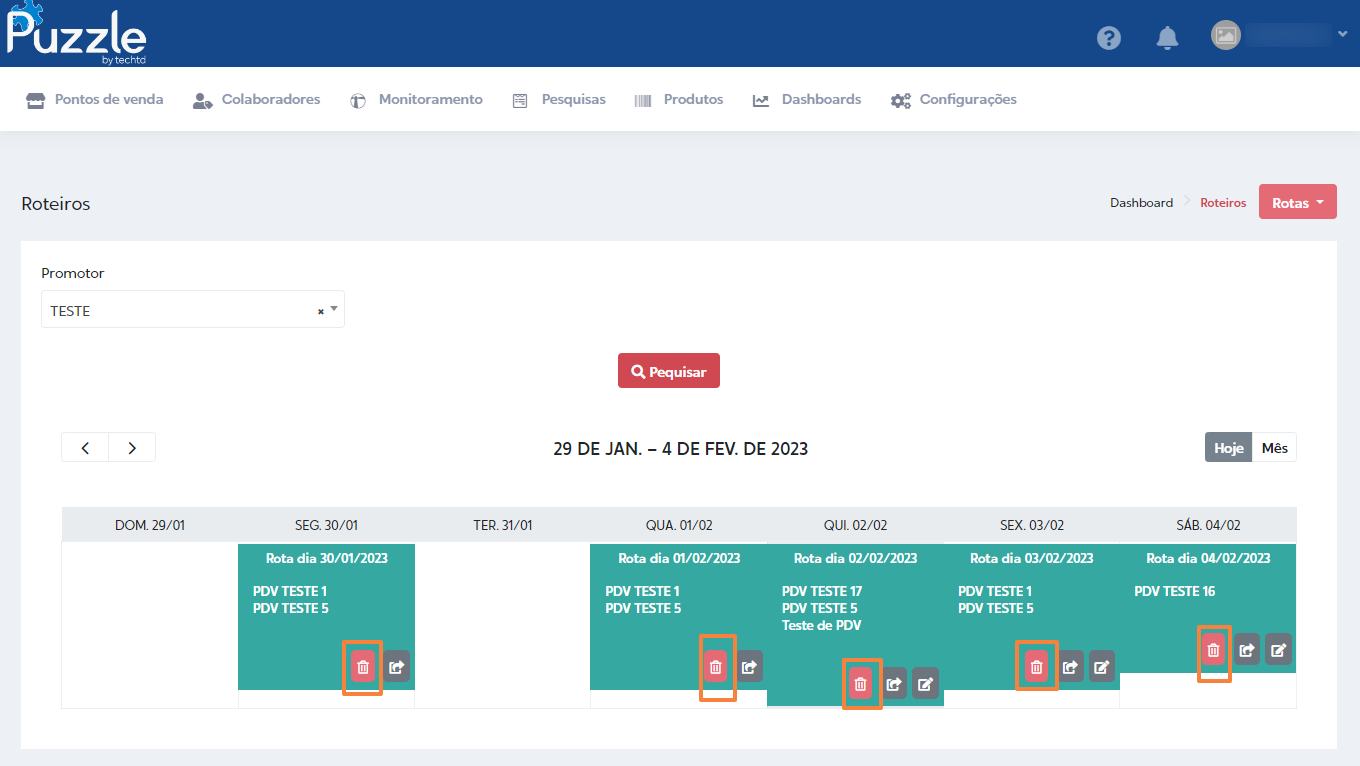Viewport: 1360px width, 766px height.
Task: Click the SÁB. 04/02 column header
Action: coord(1208,525)
